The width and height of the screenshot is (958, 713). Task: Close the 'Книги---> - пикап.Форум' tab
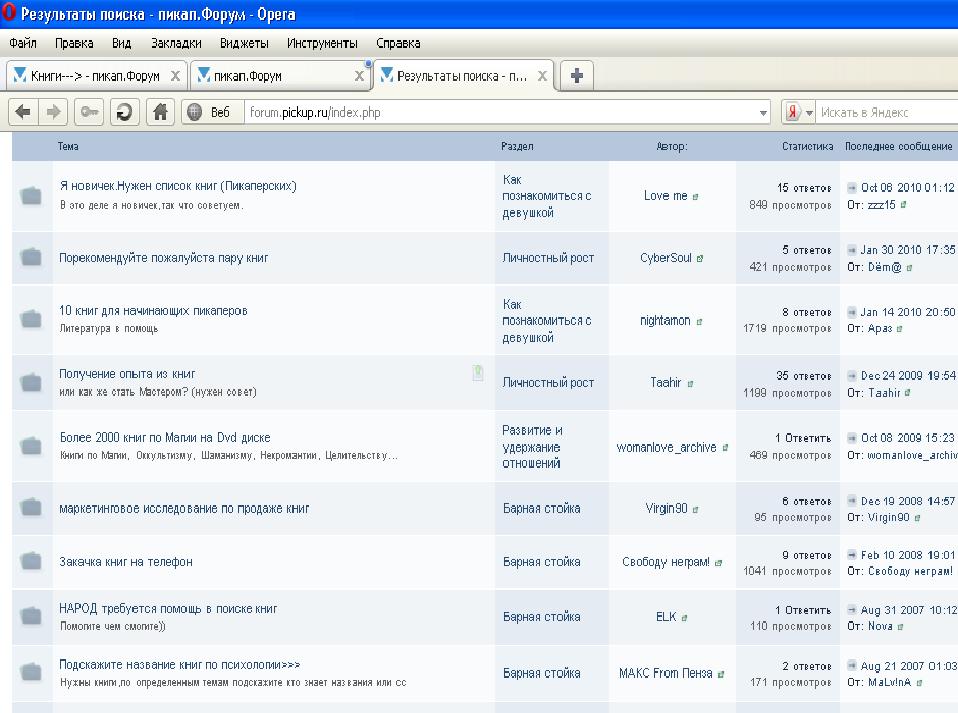click(x=175, y=76)
